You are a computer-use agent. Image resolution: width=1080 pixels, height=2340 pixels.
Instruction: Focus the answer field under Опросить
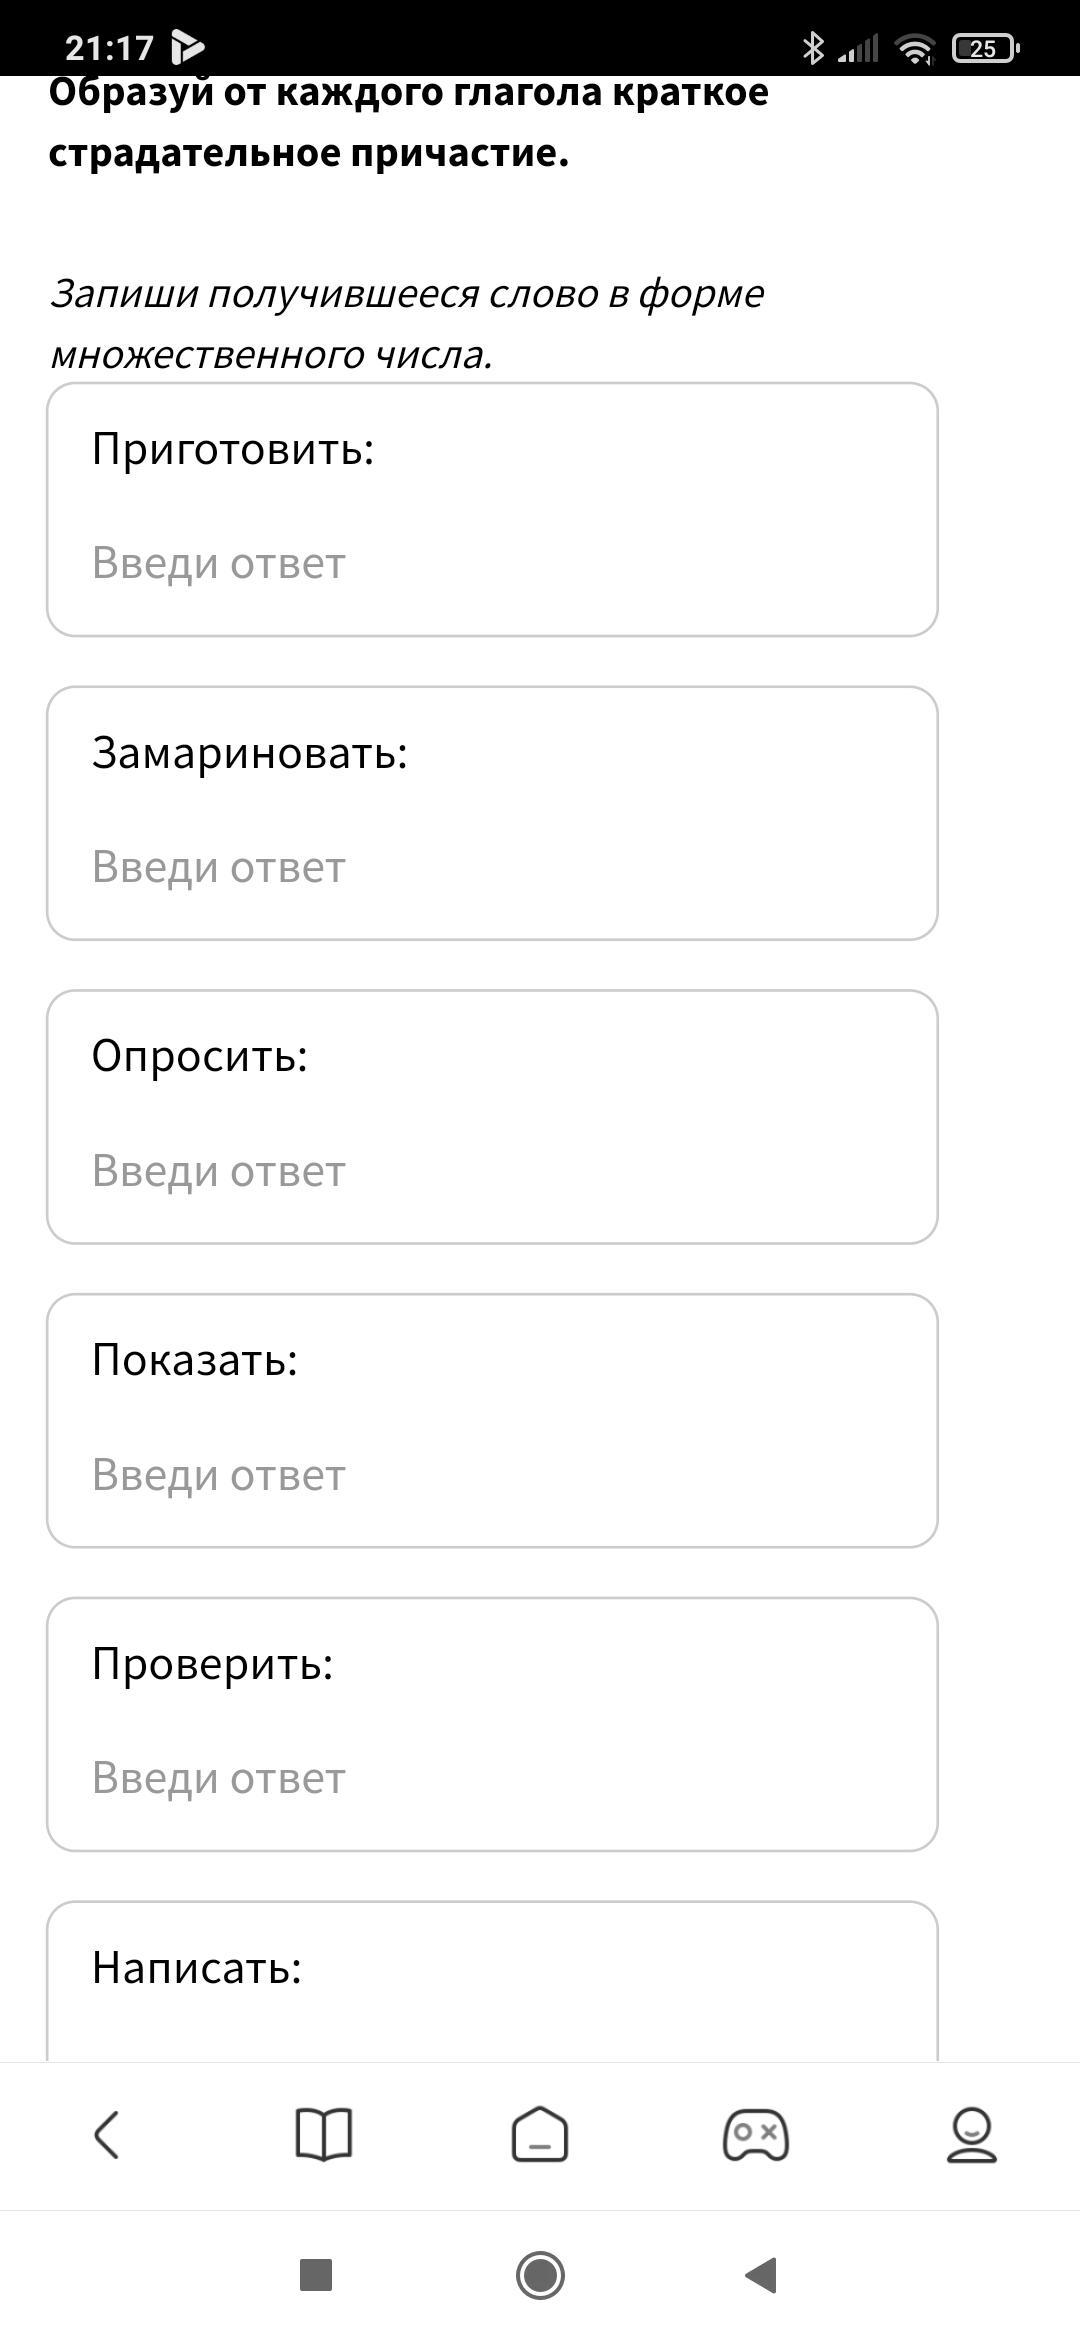[492, 1171]
